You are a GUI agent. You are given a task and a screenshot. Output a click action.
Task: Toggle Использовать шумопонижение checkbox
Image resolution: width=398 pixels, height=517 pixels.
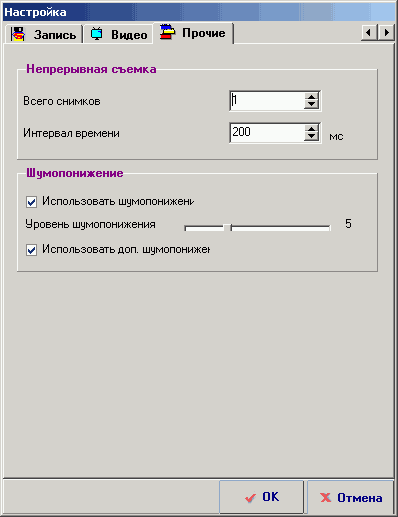(x=31, y=202)
